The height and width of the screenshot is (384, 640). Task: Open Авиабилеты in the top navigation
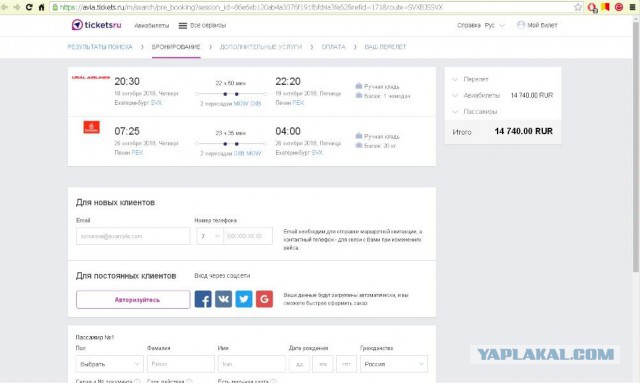pos(151,25)
